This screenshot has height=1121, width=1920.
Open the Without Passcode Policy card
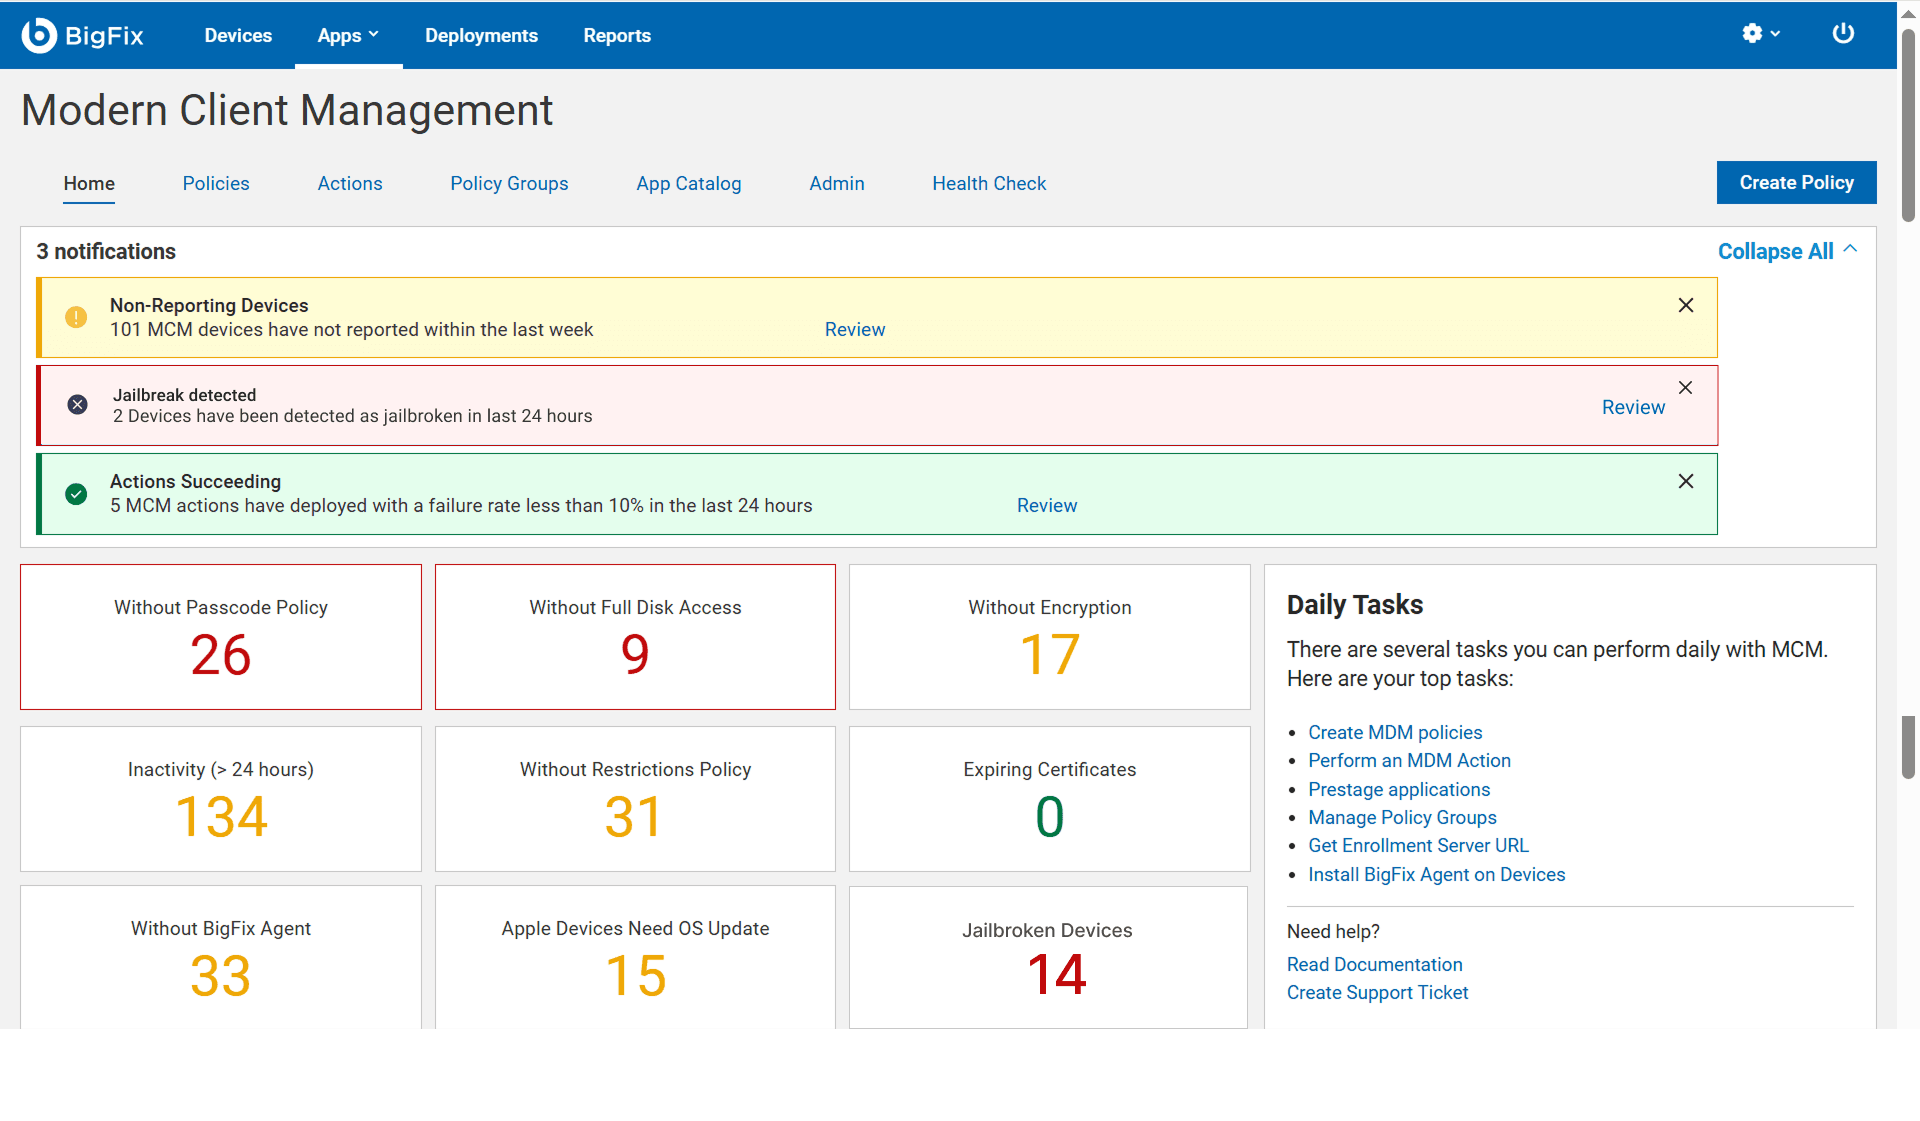pos(221,637)
